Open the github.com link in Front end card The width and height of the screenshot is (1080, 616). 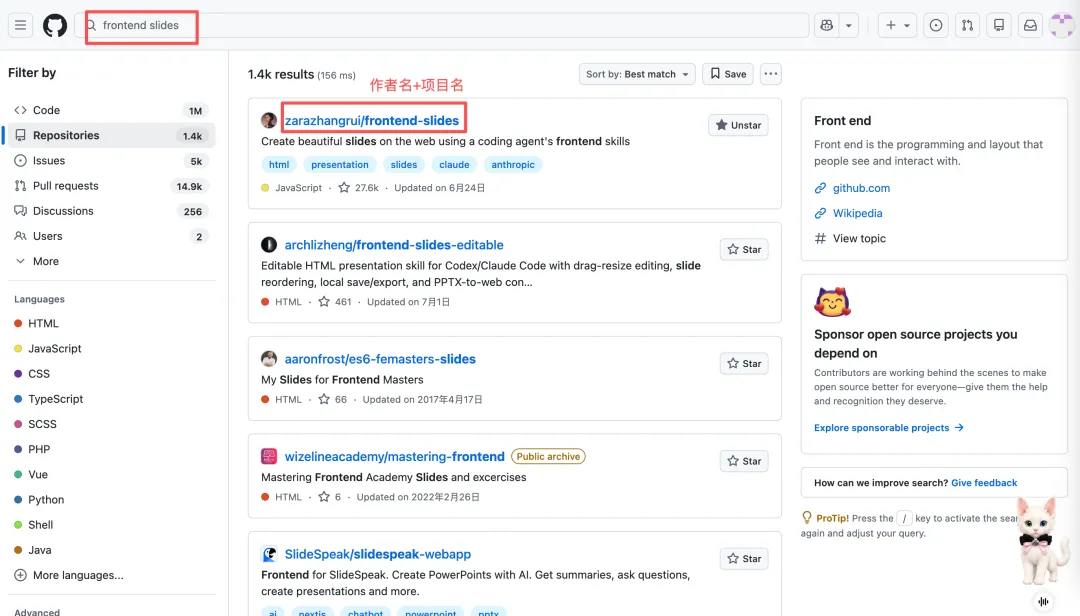click(x=861, y=188)
